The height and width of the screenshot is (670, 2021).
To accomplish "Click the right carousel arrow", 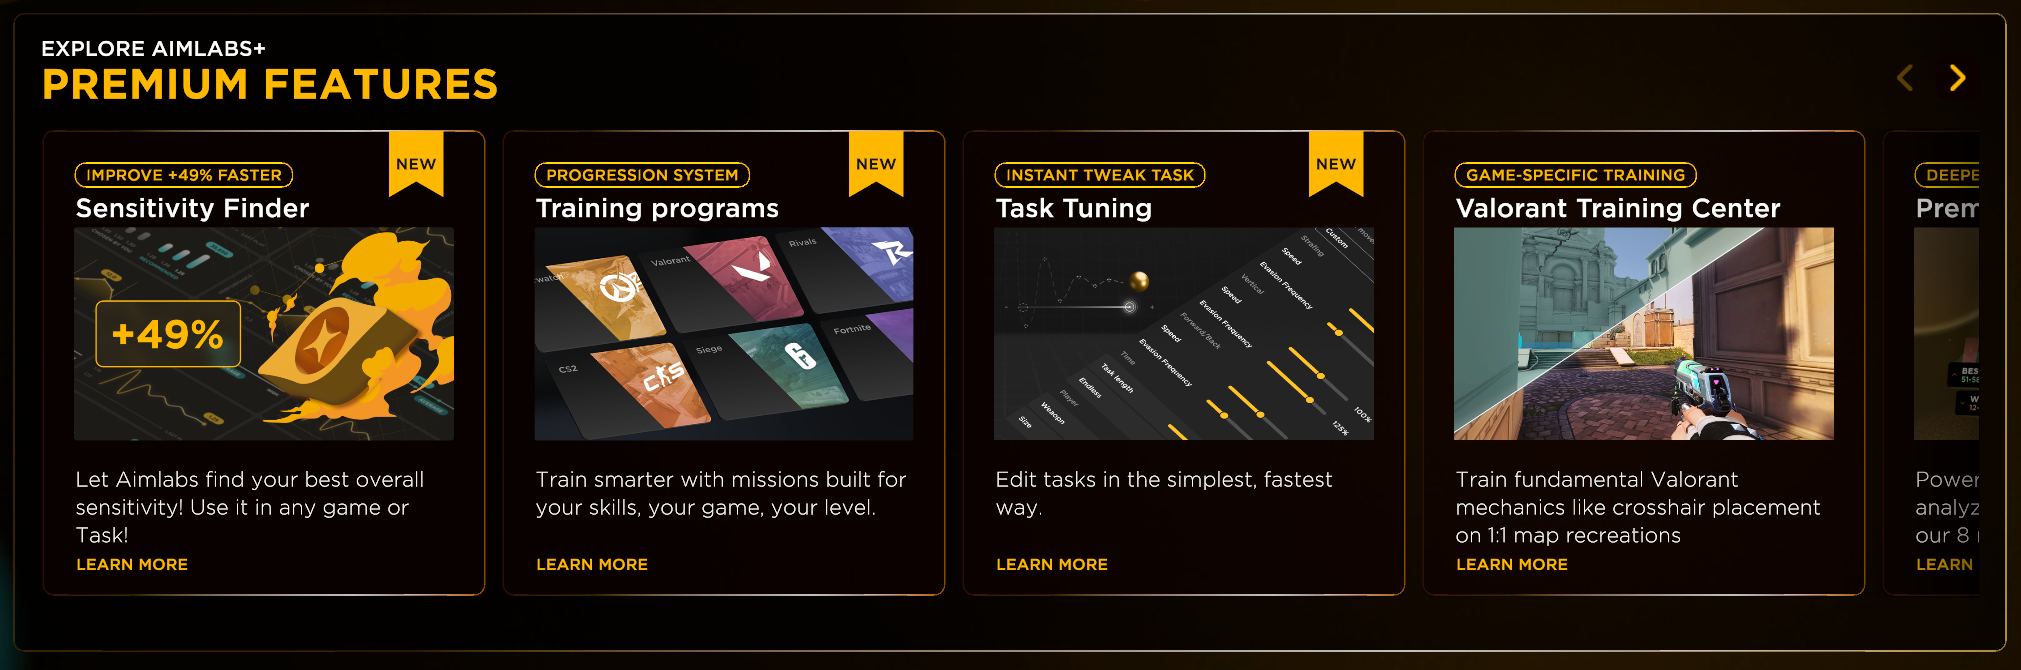I will click(1958, 78).
